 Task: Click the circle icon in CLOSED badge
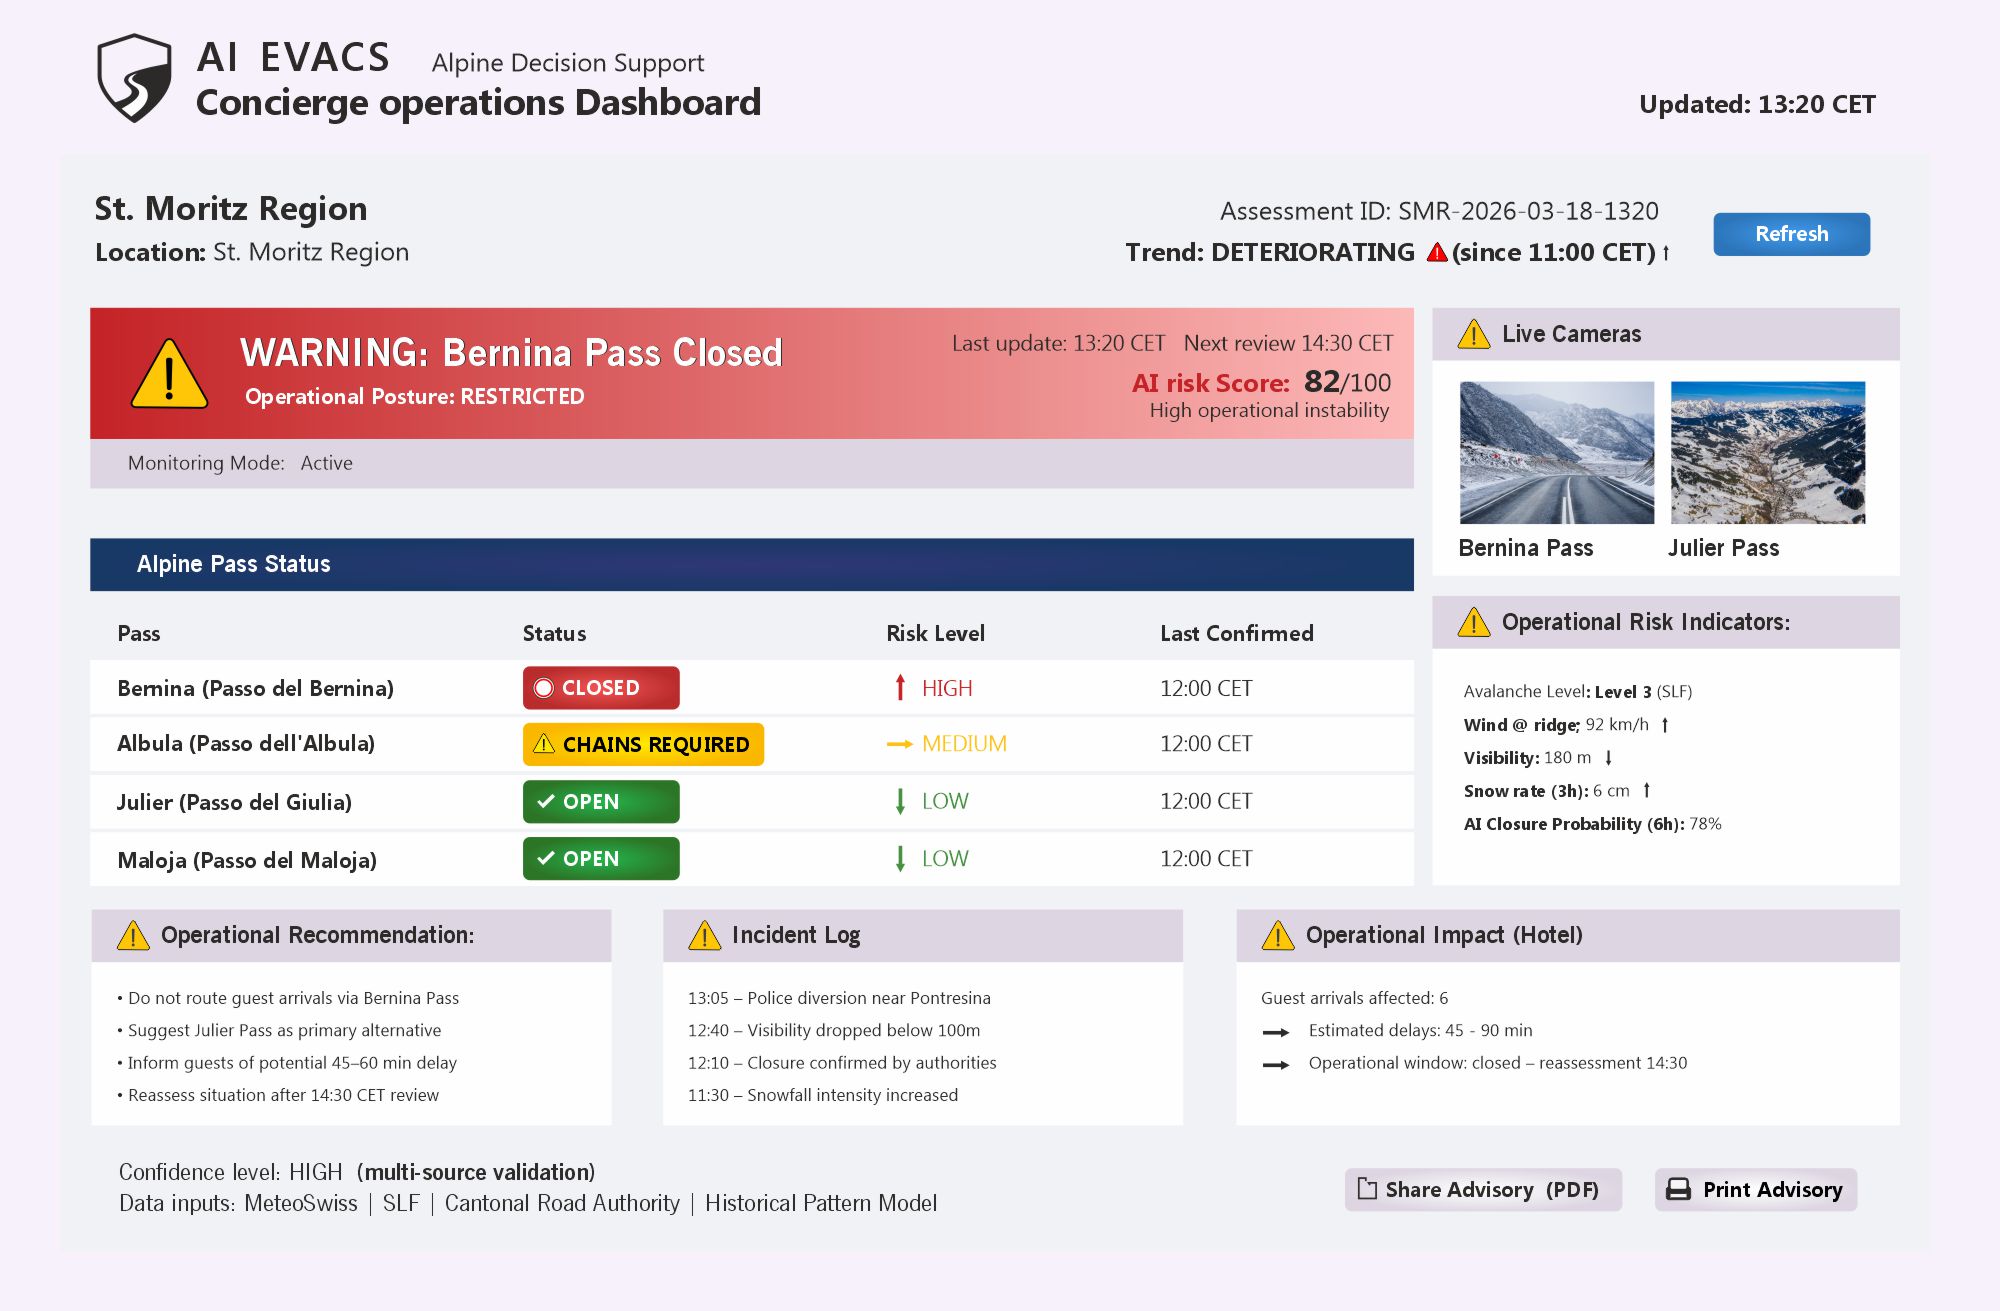[544, 688]
